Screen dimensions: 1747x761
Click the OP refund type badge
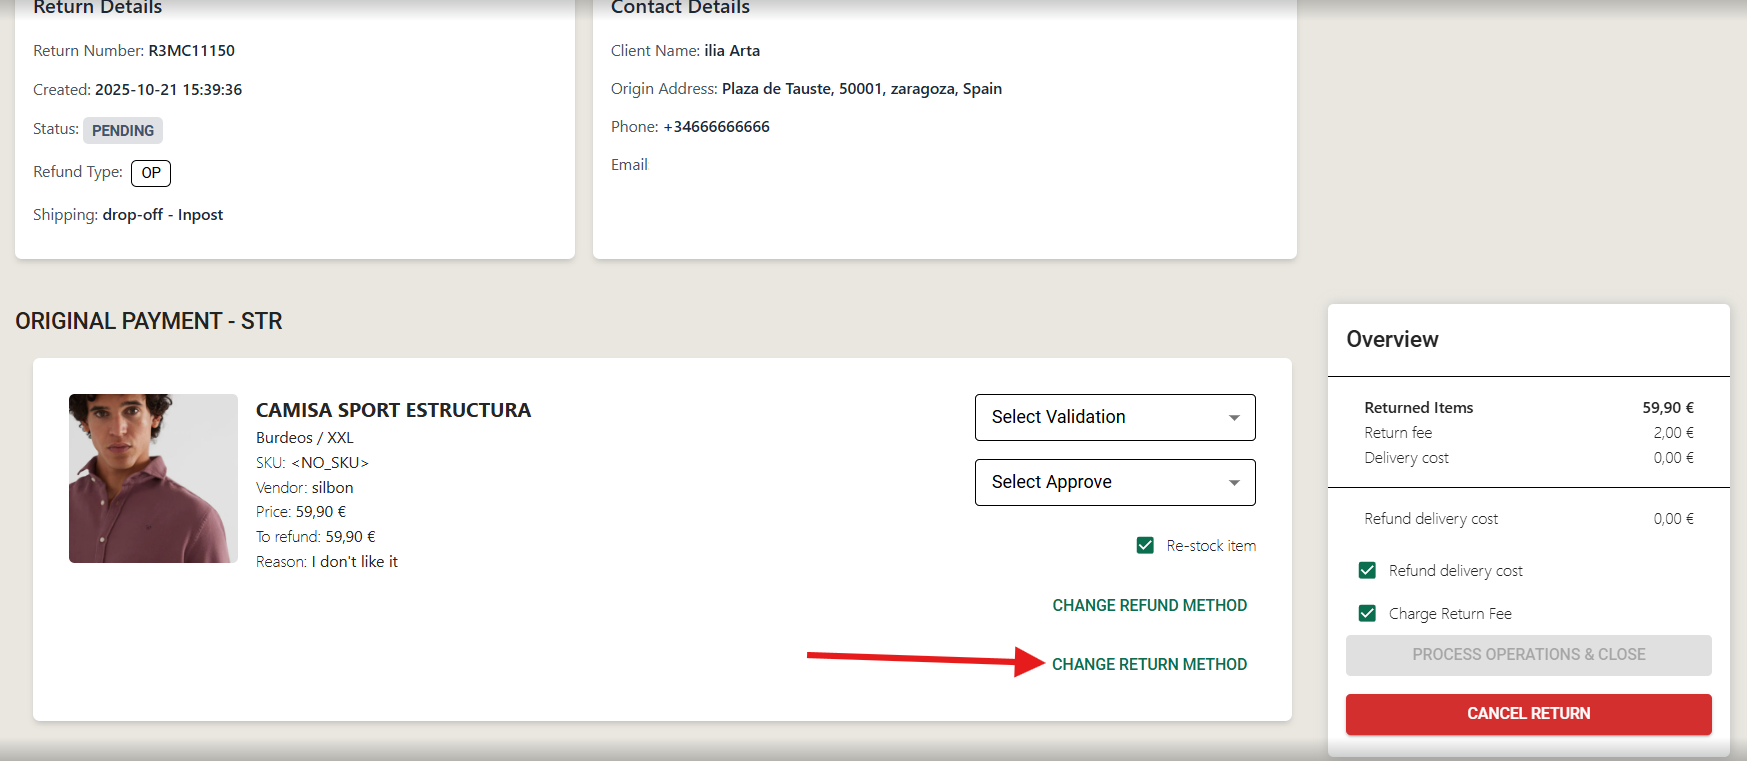coord(151,173)
